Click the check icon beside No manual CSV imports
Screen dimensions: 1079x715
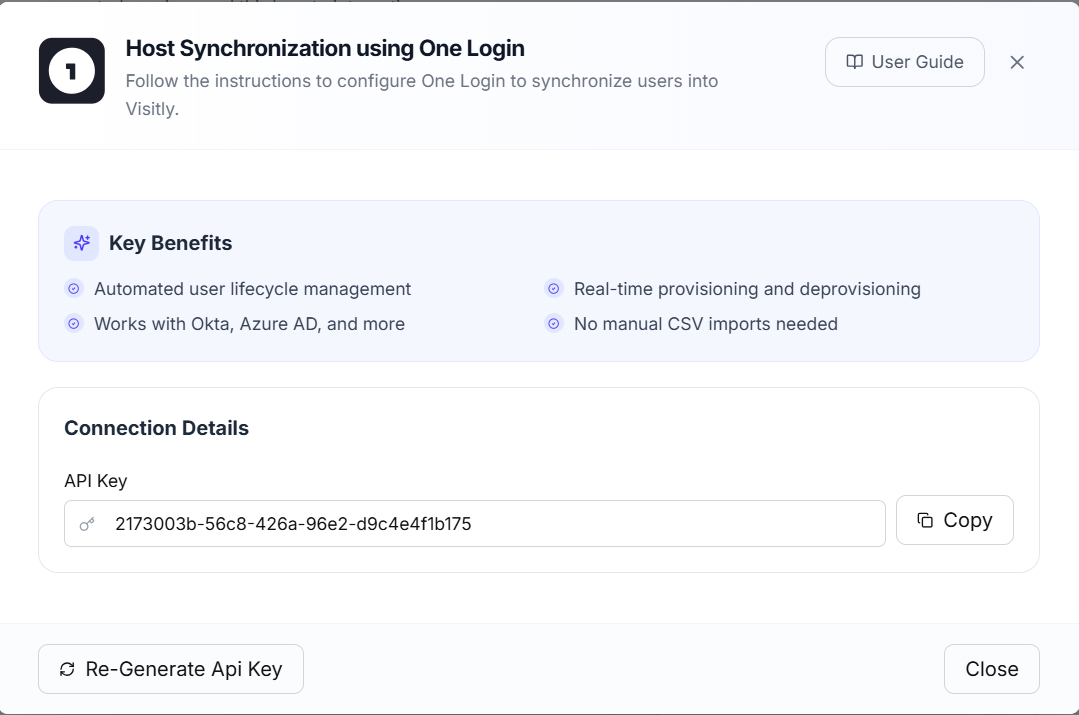[554, 324]
